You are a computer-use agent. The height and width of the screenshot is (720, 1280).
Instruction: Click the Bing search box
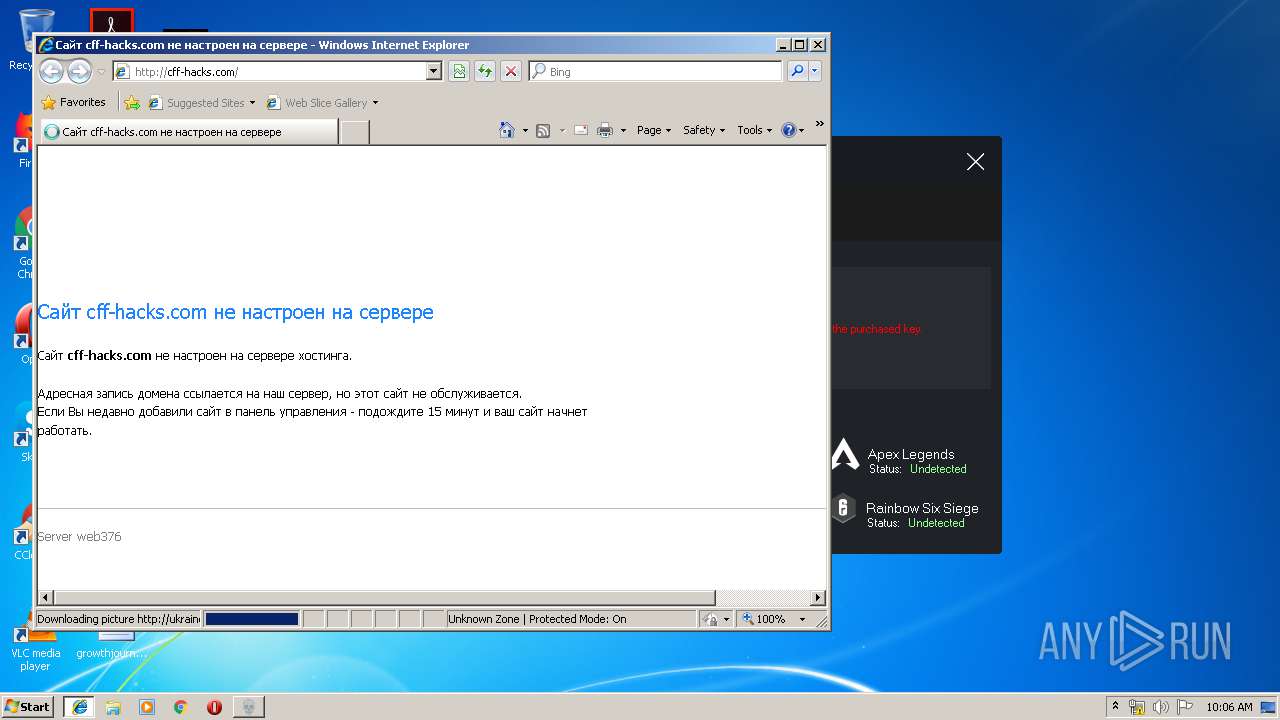coord(656,71)
